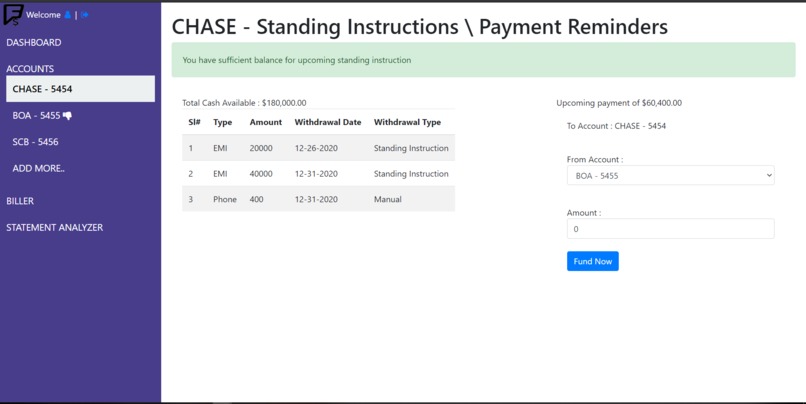This screenshot has width=806, height=404.
Task: Open the DASHBOARD menu item
Action: pyautogui.click(x=34, y=43)
